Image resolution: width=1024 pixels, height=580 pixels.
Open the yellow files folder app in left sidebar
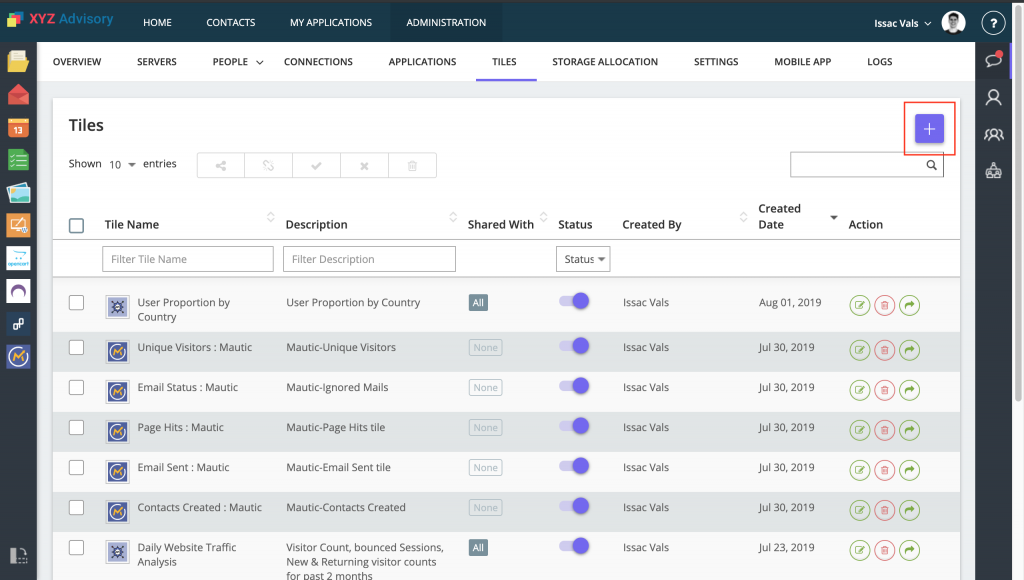point(18,61)
